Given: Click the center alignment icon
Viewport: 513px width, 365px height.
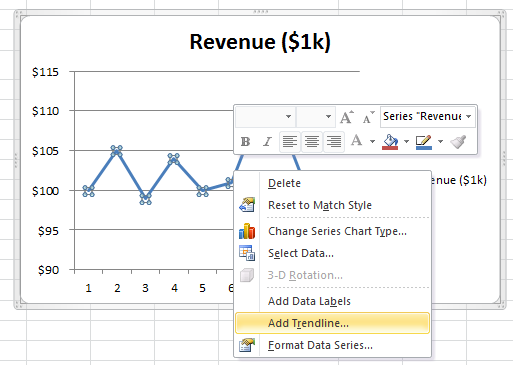Looking at the screenshot, I should pyautogui.click(x=312, y=142).
